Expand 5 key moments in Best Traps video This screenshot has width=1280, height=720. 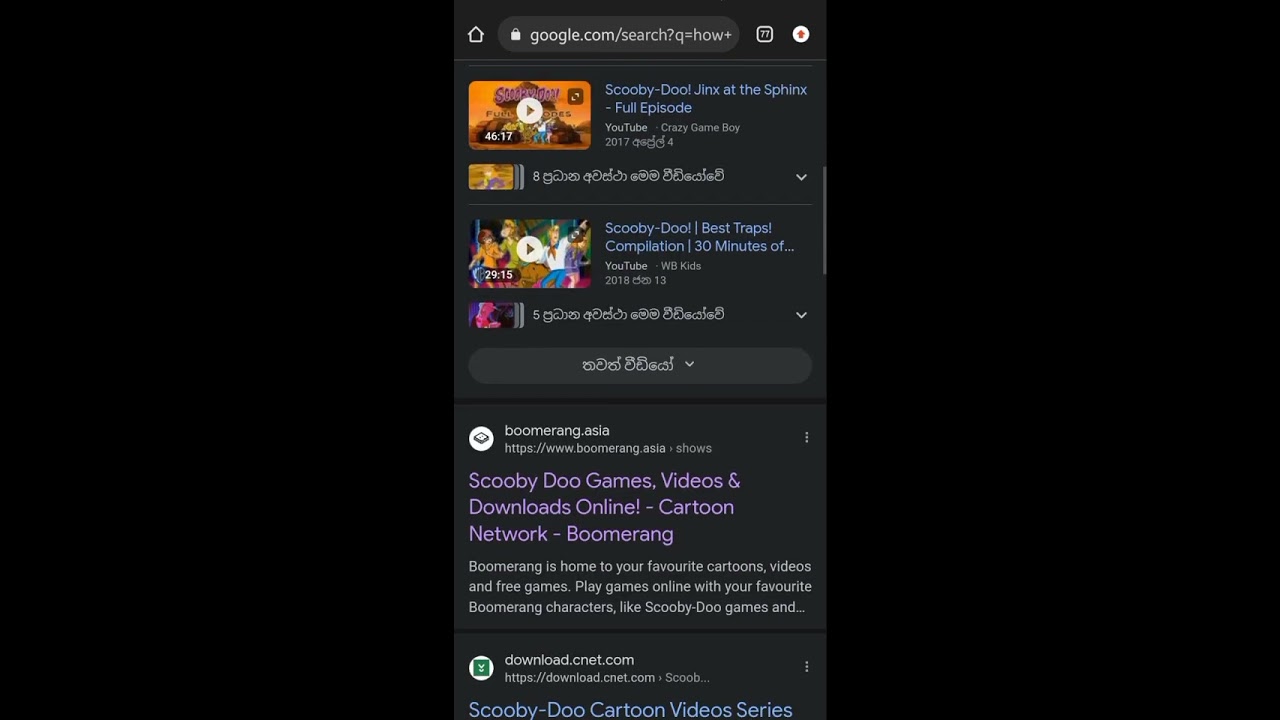pos(801,315)
